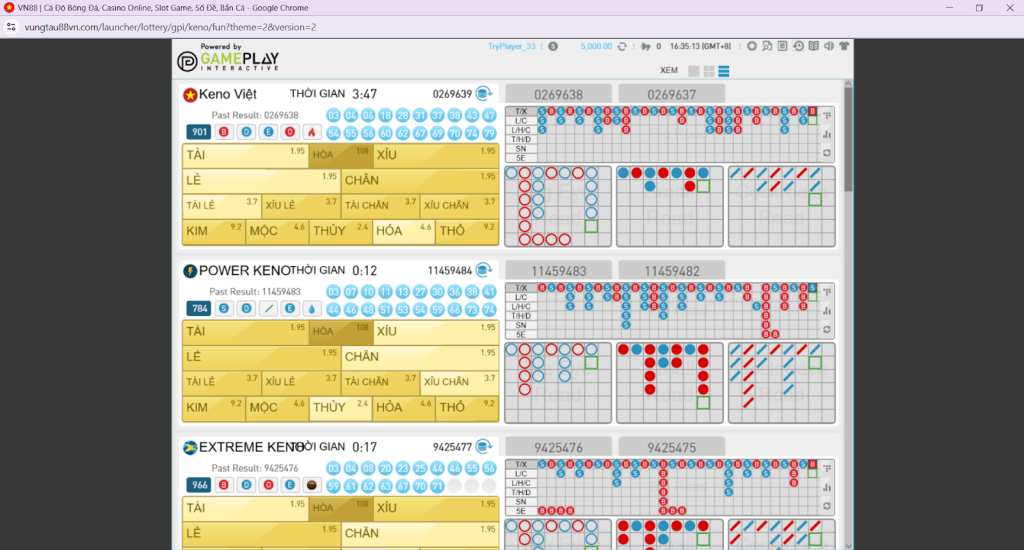Bet on TÀI in POWER KENO
This screenshot has width=1024, height=550.
[x=245, y=332]
